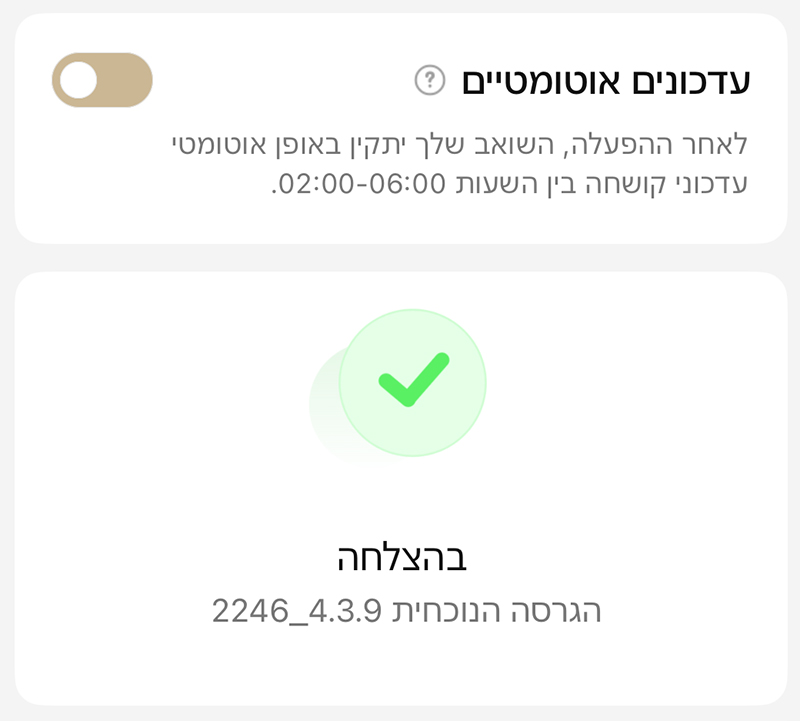The width and height of the screenshot is (800, 721).
Task: Click the version number 2246_4.3.9
Action: tap(298, 610)
